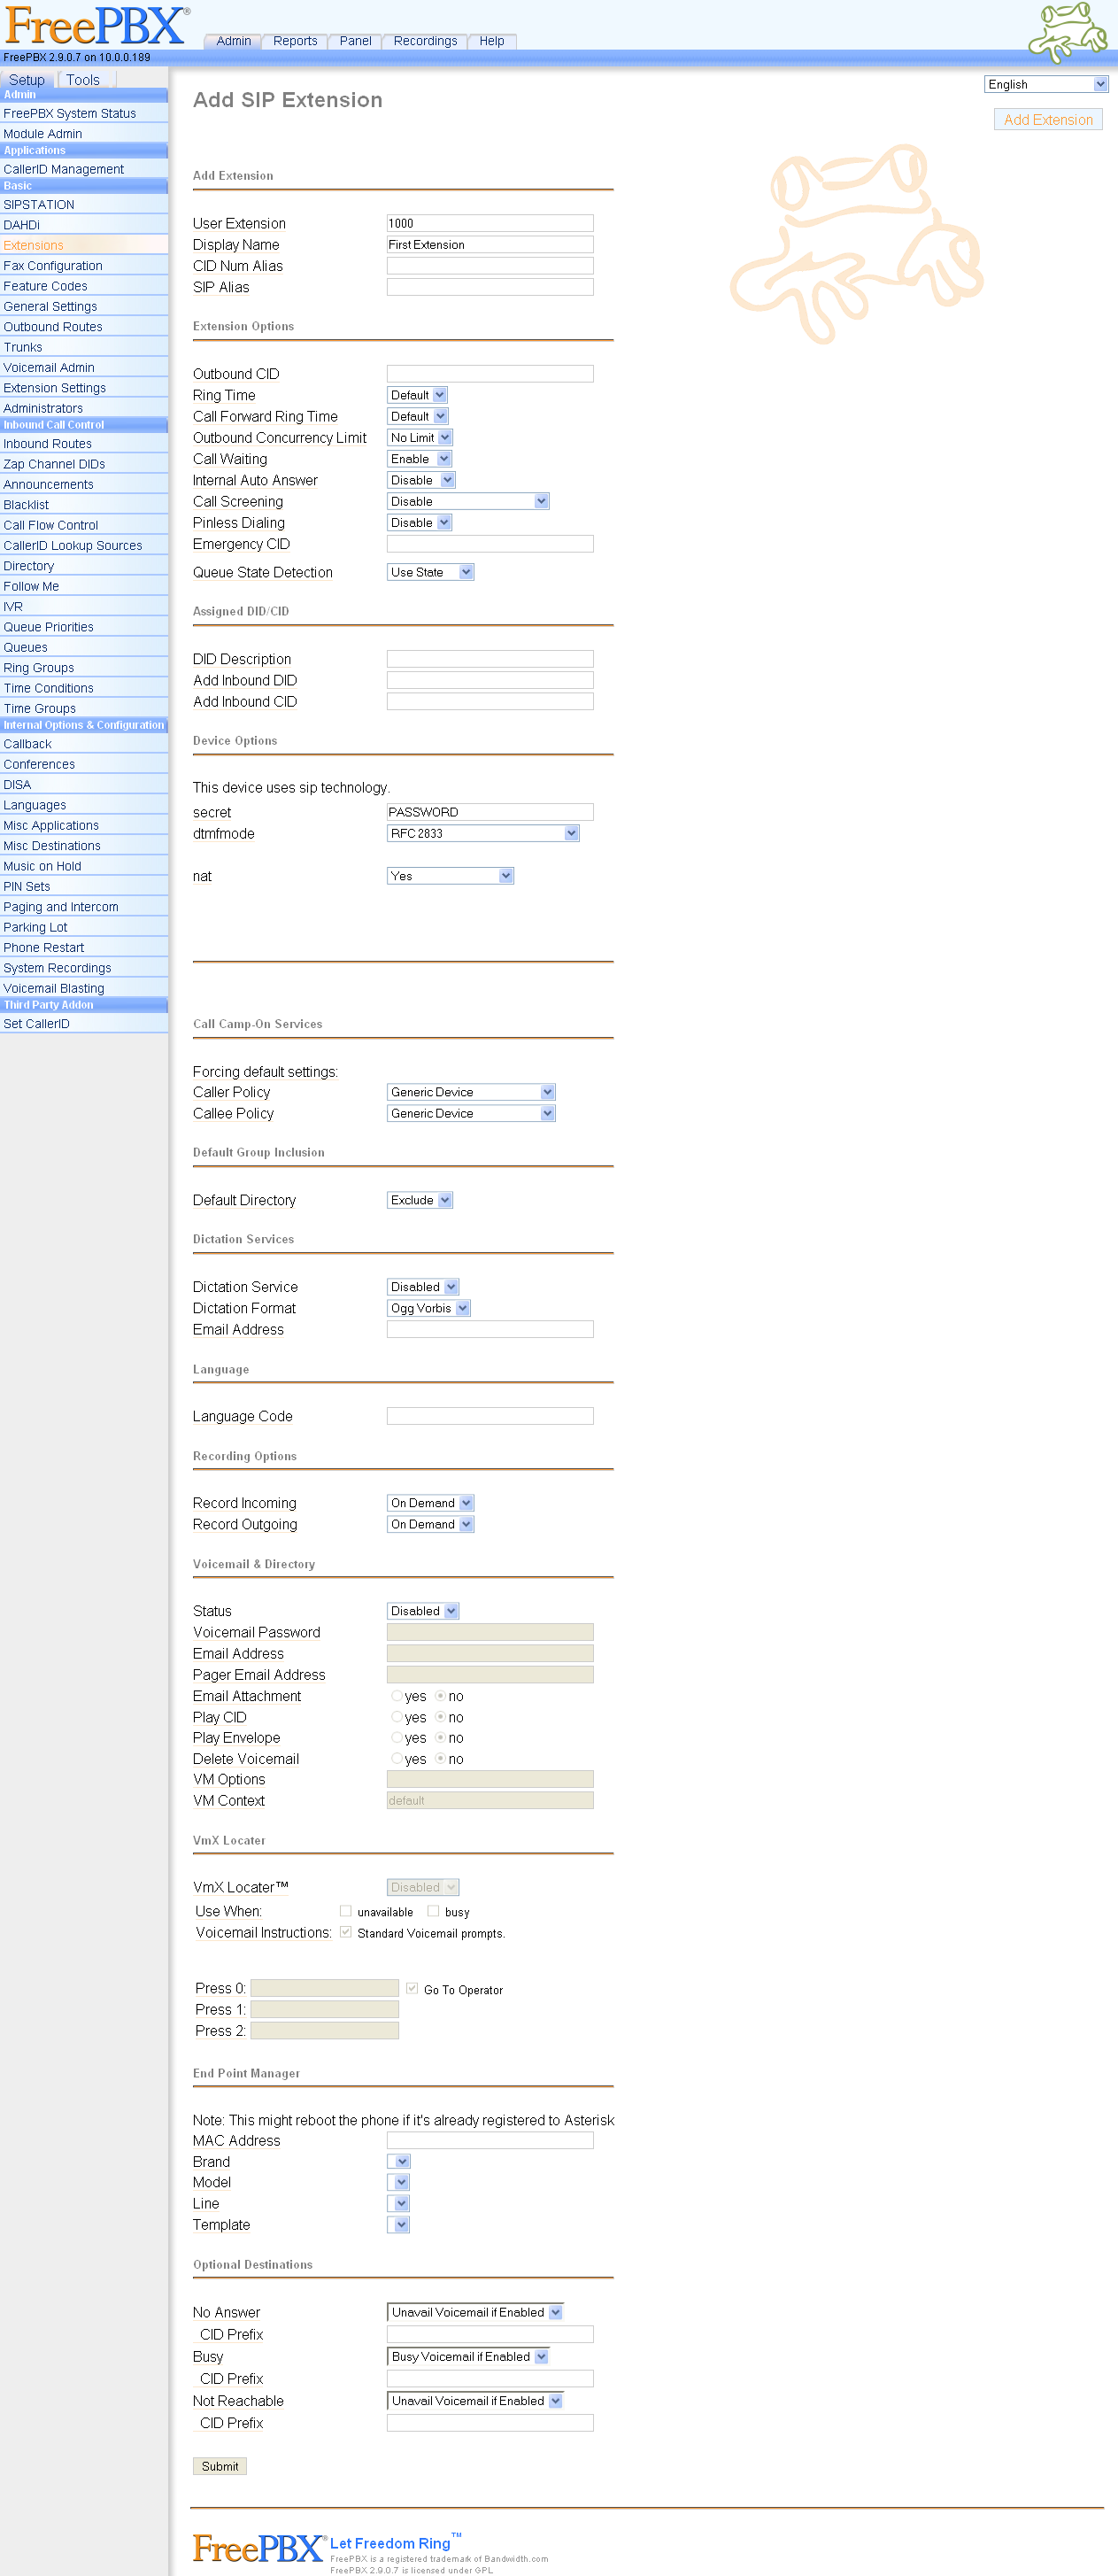Open FreePBX System Status in sidebar
The height and width of the screenshot is (2576, 1118).
point(70,114)
